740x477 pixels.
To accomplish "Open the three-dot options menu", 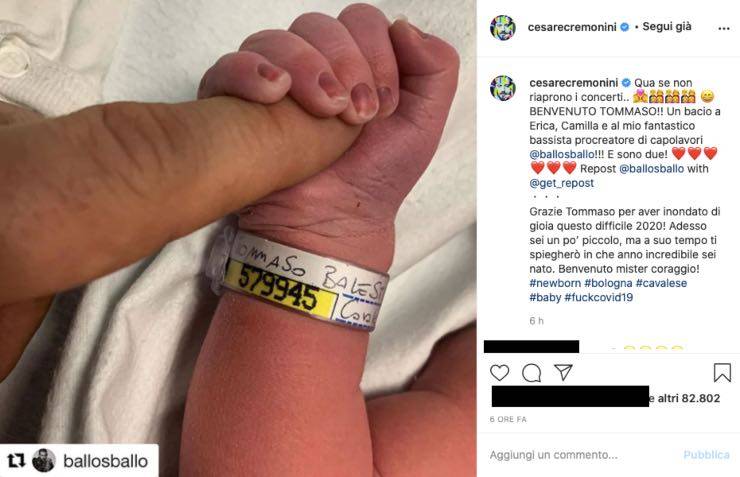I will (x=723, y=28).
